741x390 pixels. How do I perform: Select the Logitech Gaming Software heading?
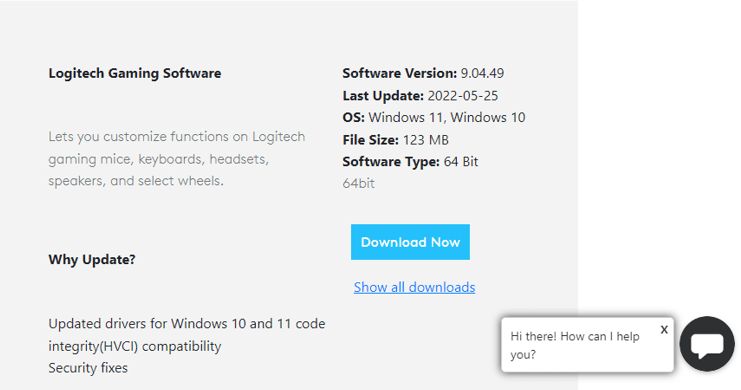135,73
